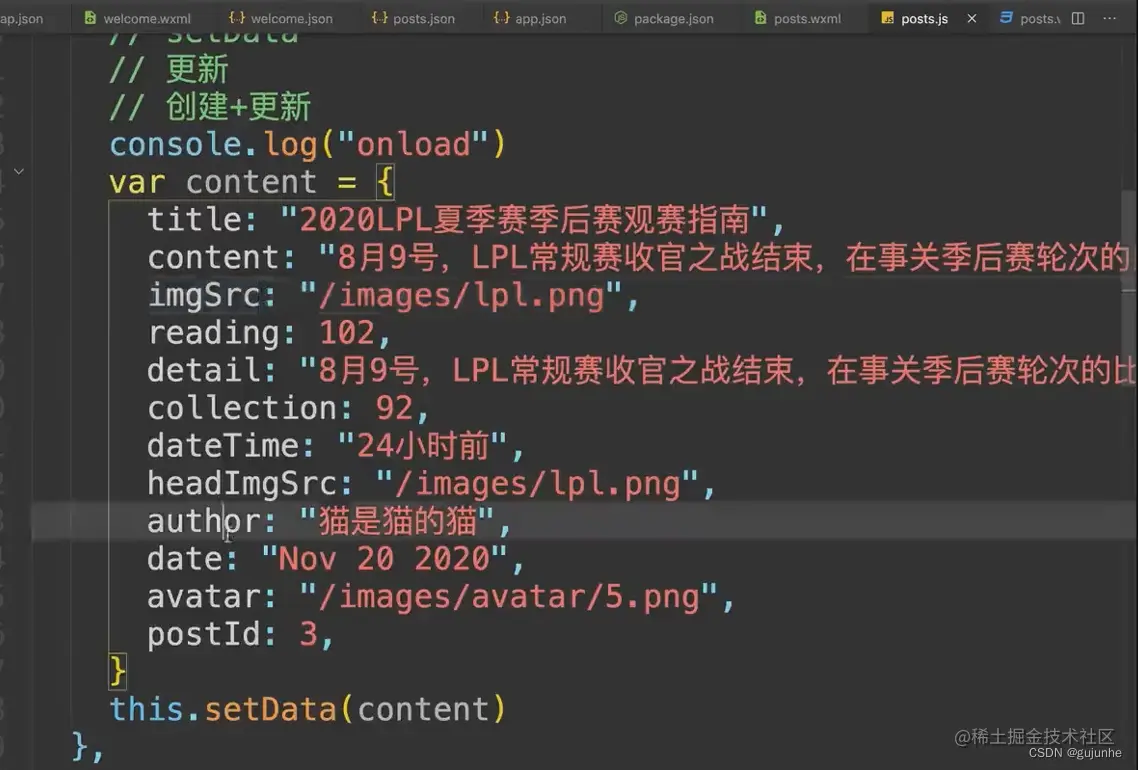The height and width of the screenshot is (770, 1138).
Task: Click the detail property key
Action: click(x=204, y=370)
